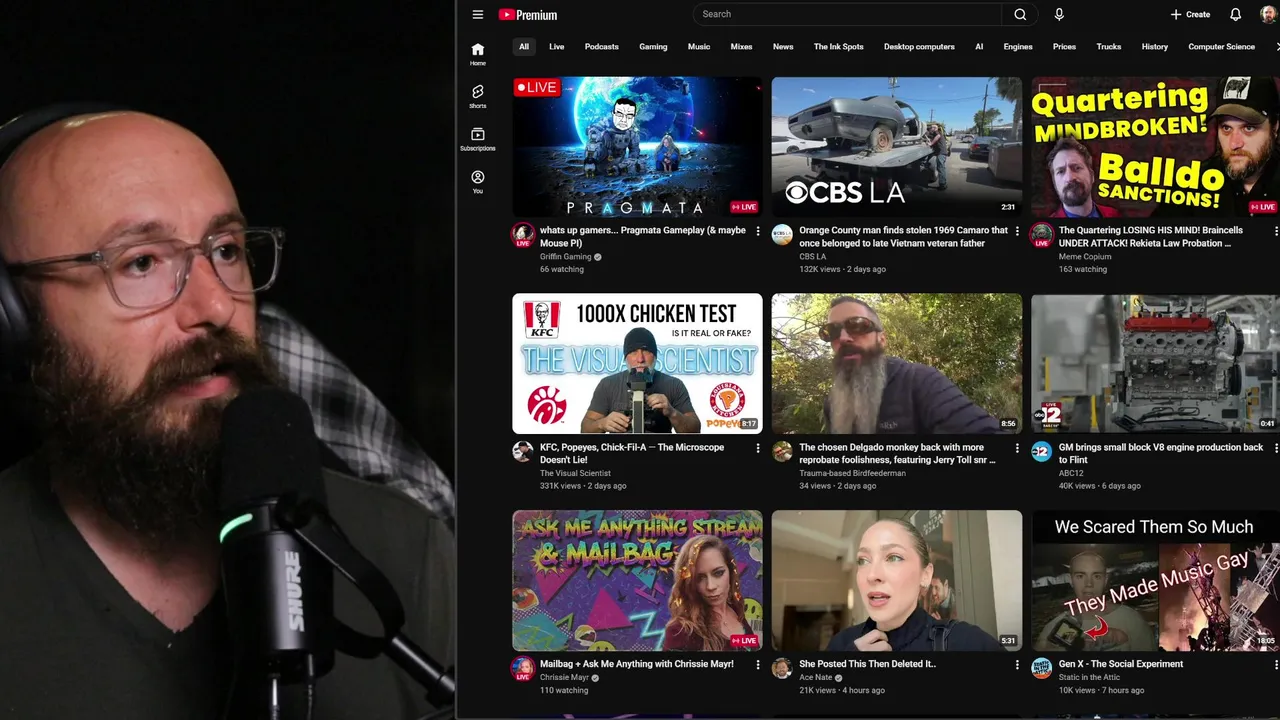The width and height of the screenshot is (1280, 720).
Task: Open options for stolen 1969 Camaro video
Action: point(1017,231)
